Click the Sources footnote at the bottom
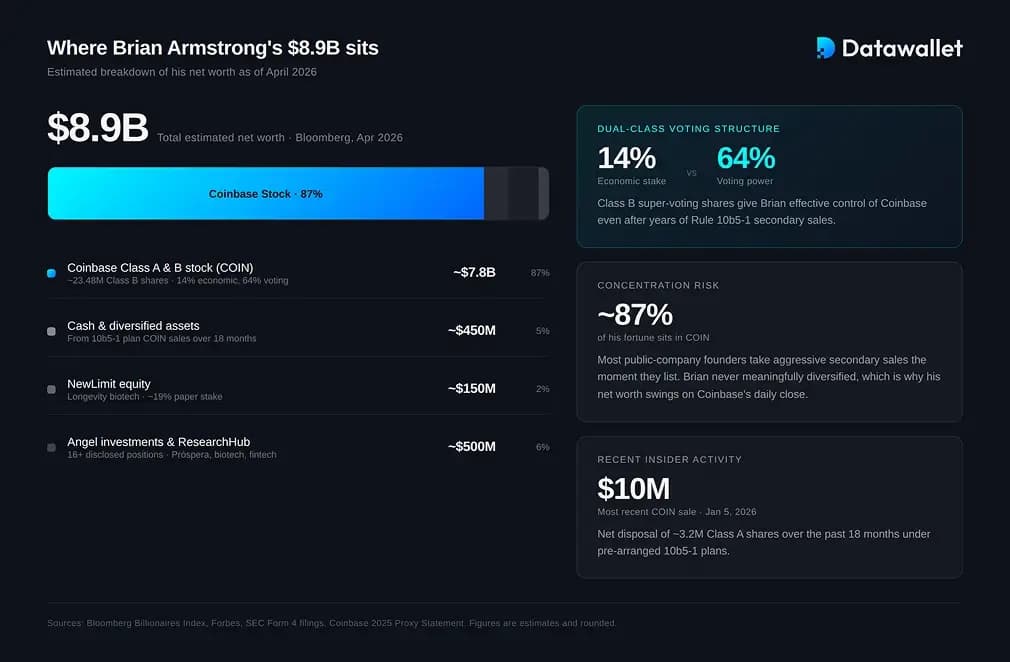 332,623
